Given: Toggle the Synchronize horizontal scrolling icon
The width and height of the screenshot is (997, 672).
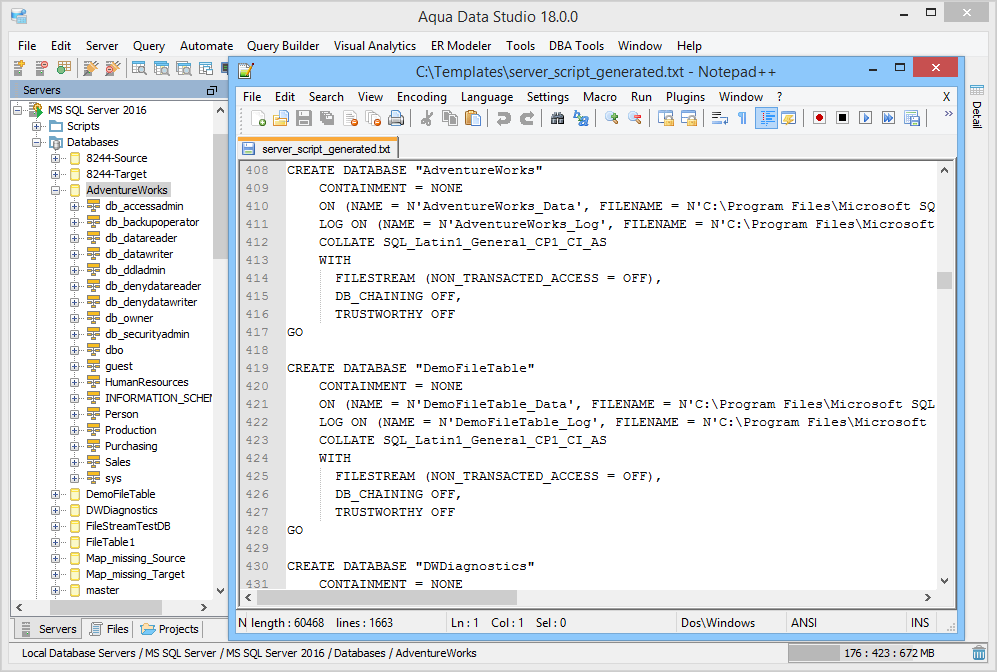Looking at the screenshot, I should [x=689, y=118].
